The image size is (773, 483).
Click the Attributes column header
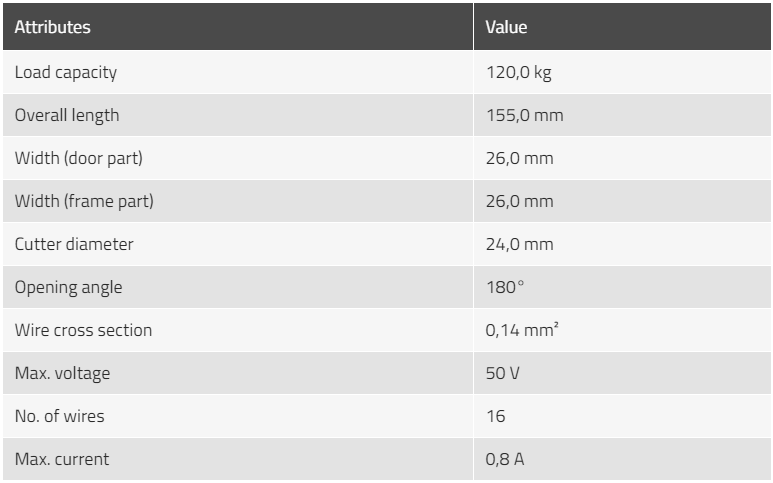coord(52,27)
